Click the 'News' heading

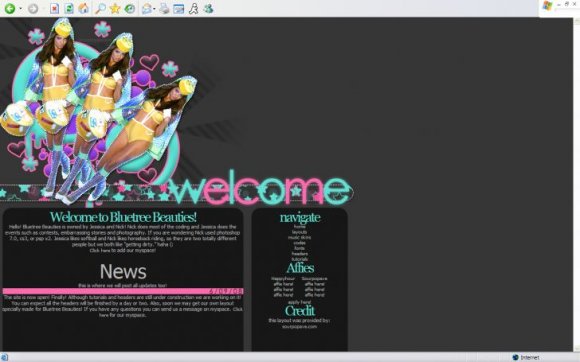[x=123, y=271]
